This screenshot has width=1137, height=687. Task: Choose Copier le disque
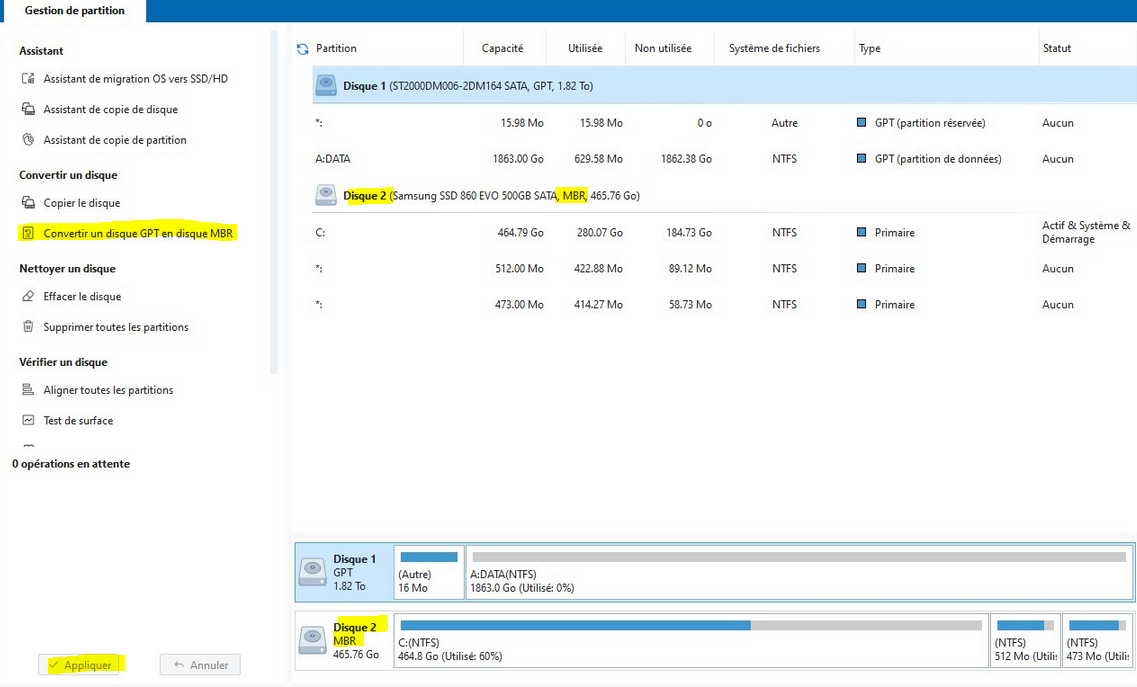pos(82,202)
